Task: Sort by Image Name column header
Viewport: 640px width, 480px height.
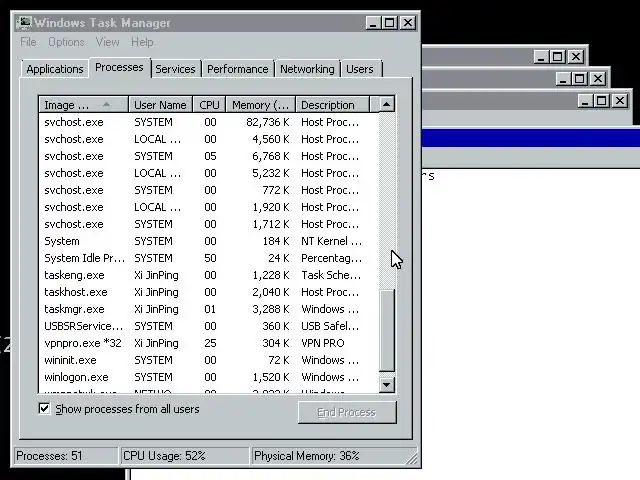Action: tap(84, 105)
